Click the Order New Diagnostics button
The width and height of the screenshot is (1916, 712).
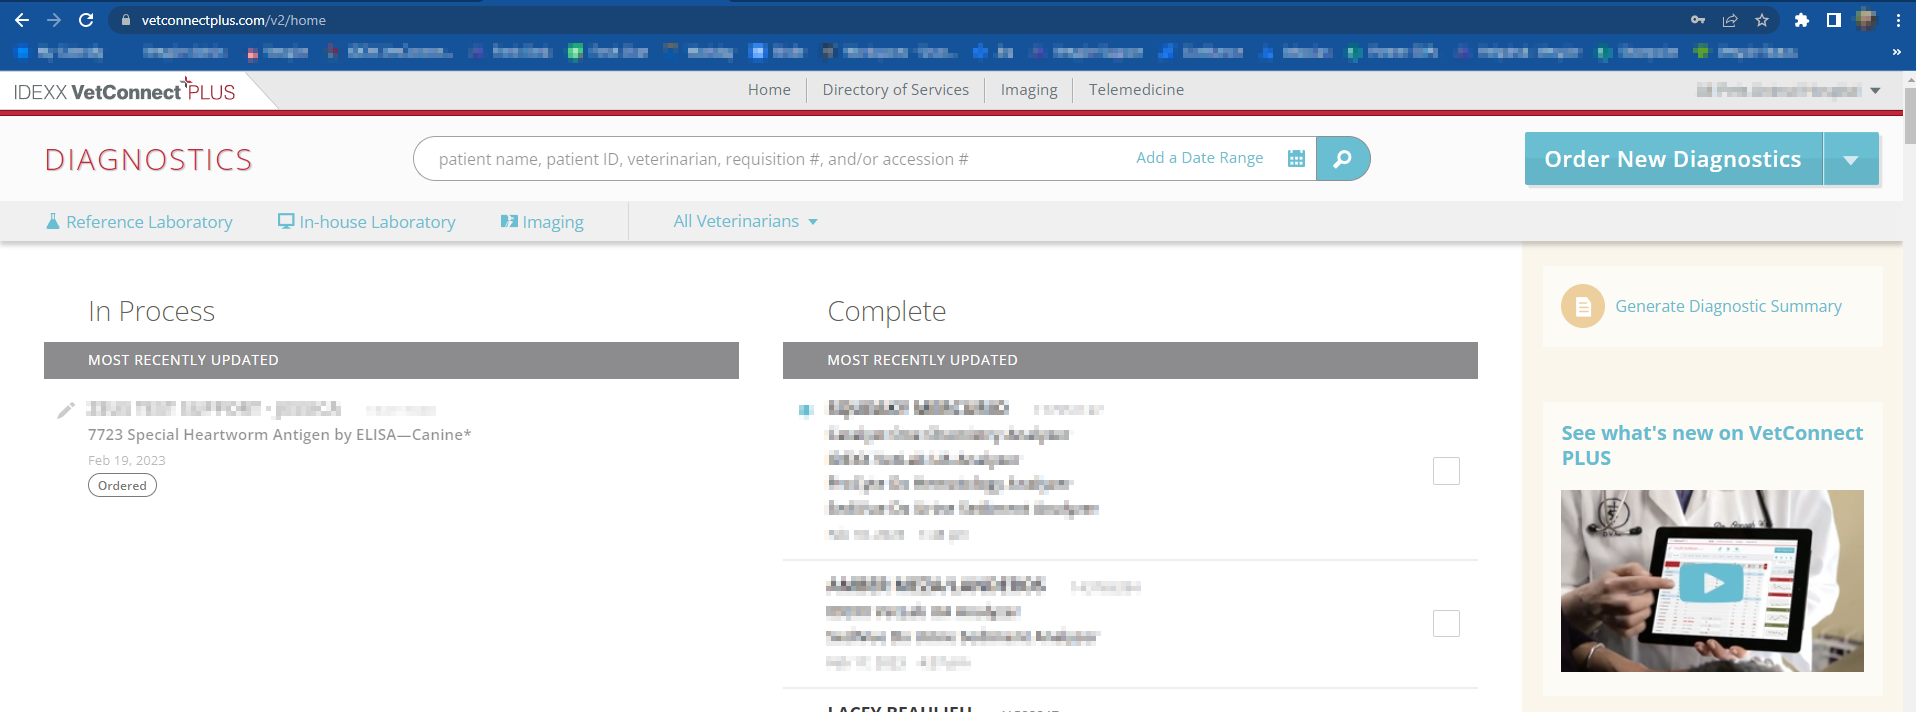(1672, 160)
